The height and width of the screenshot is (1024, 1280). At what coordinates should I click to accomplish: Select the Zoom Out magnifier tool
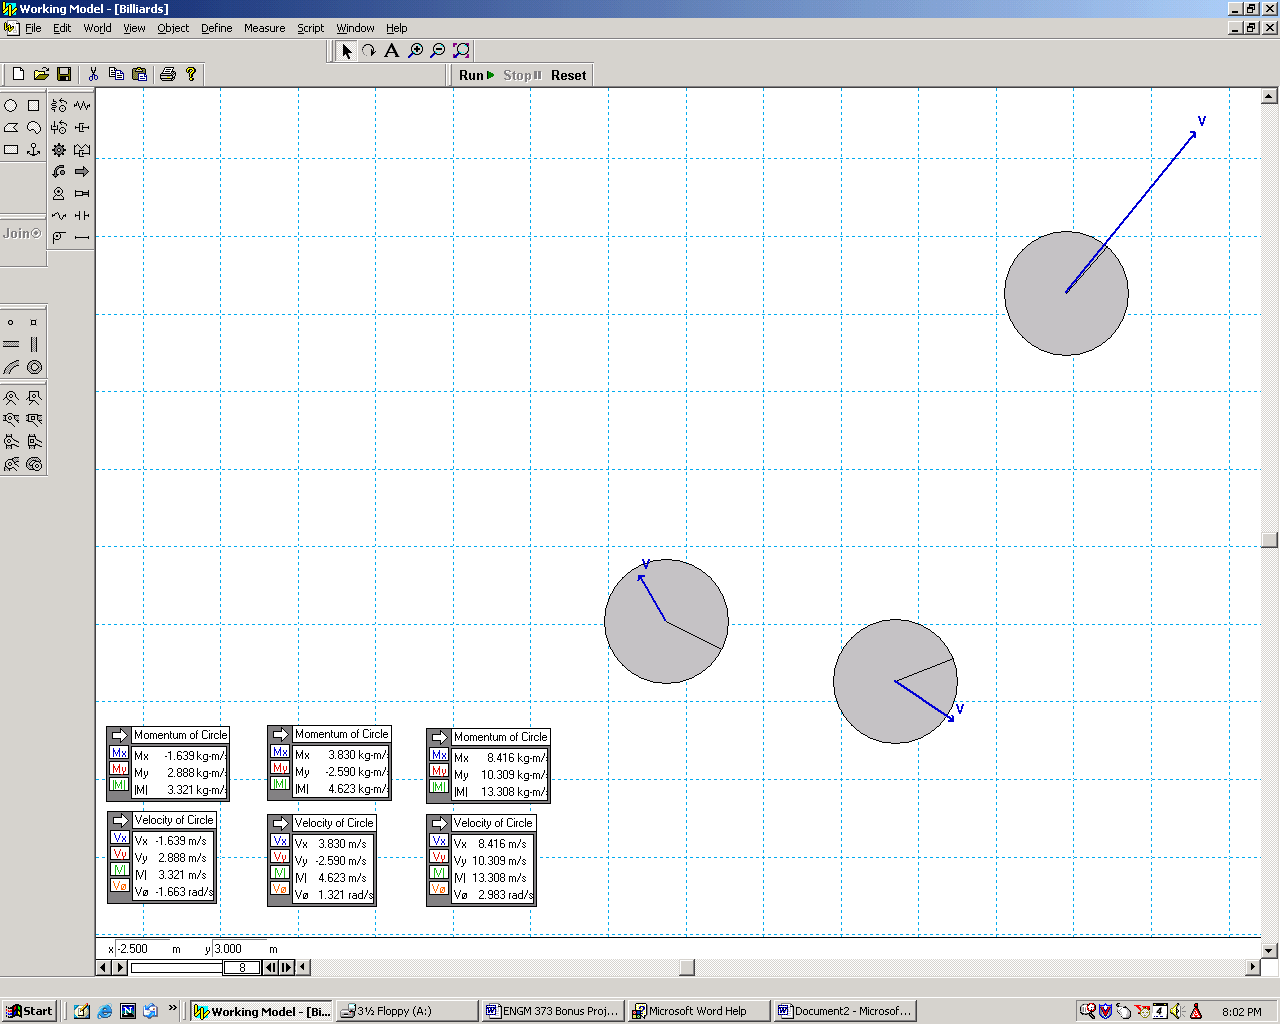point(438,51)
